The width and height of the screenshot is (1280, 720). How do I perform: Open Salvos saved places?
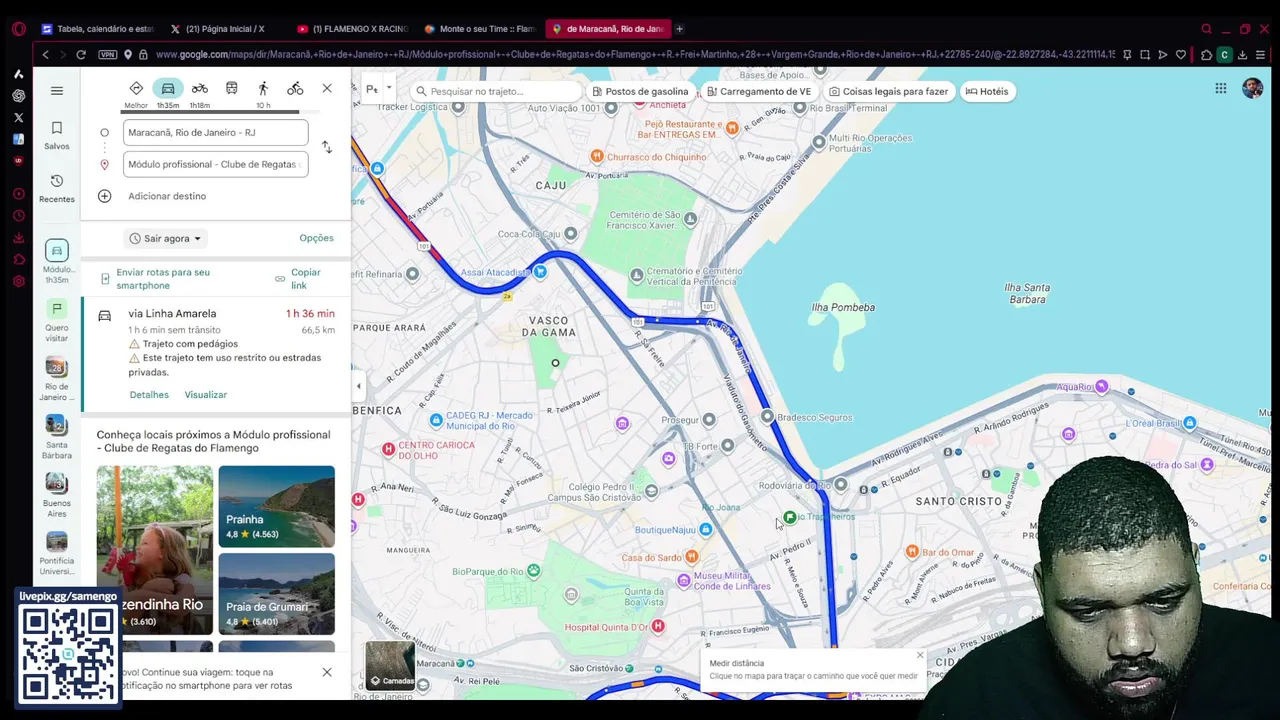tap(57, 135)
